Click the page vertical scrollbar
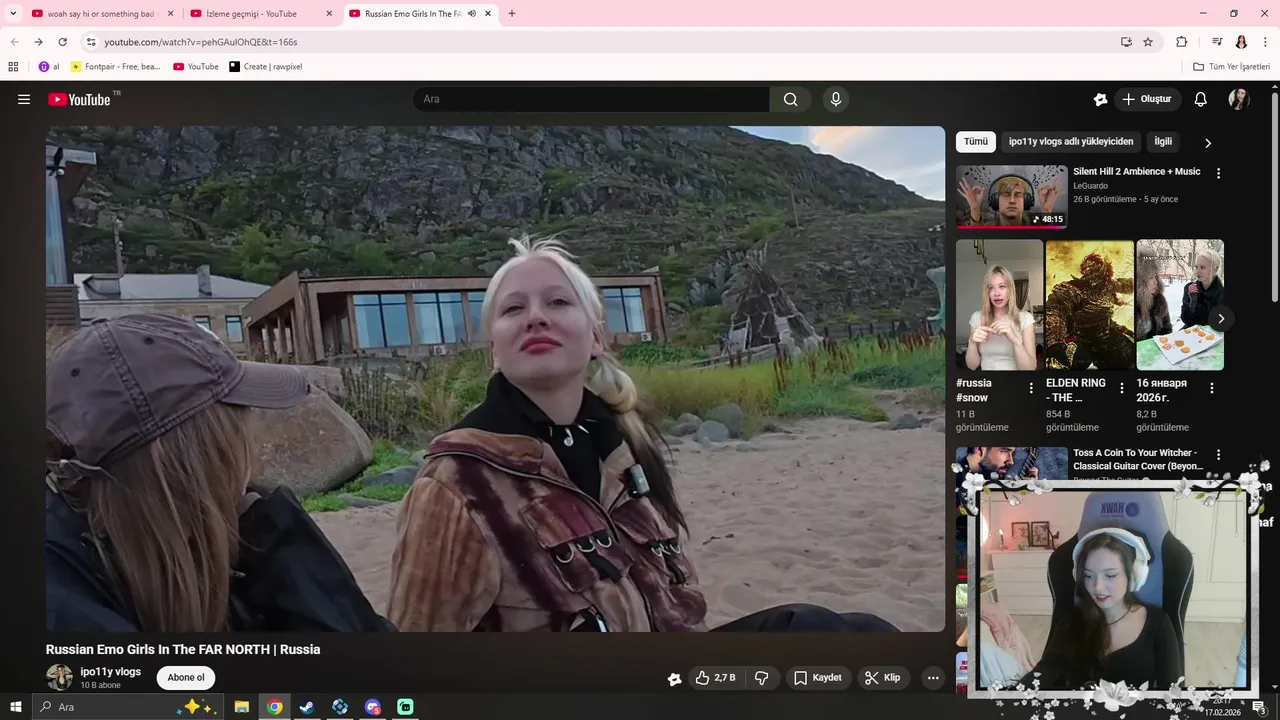Screen dimensions: 1280x720 tap(1275, 195)
